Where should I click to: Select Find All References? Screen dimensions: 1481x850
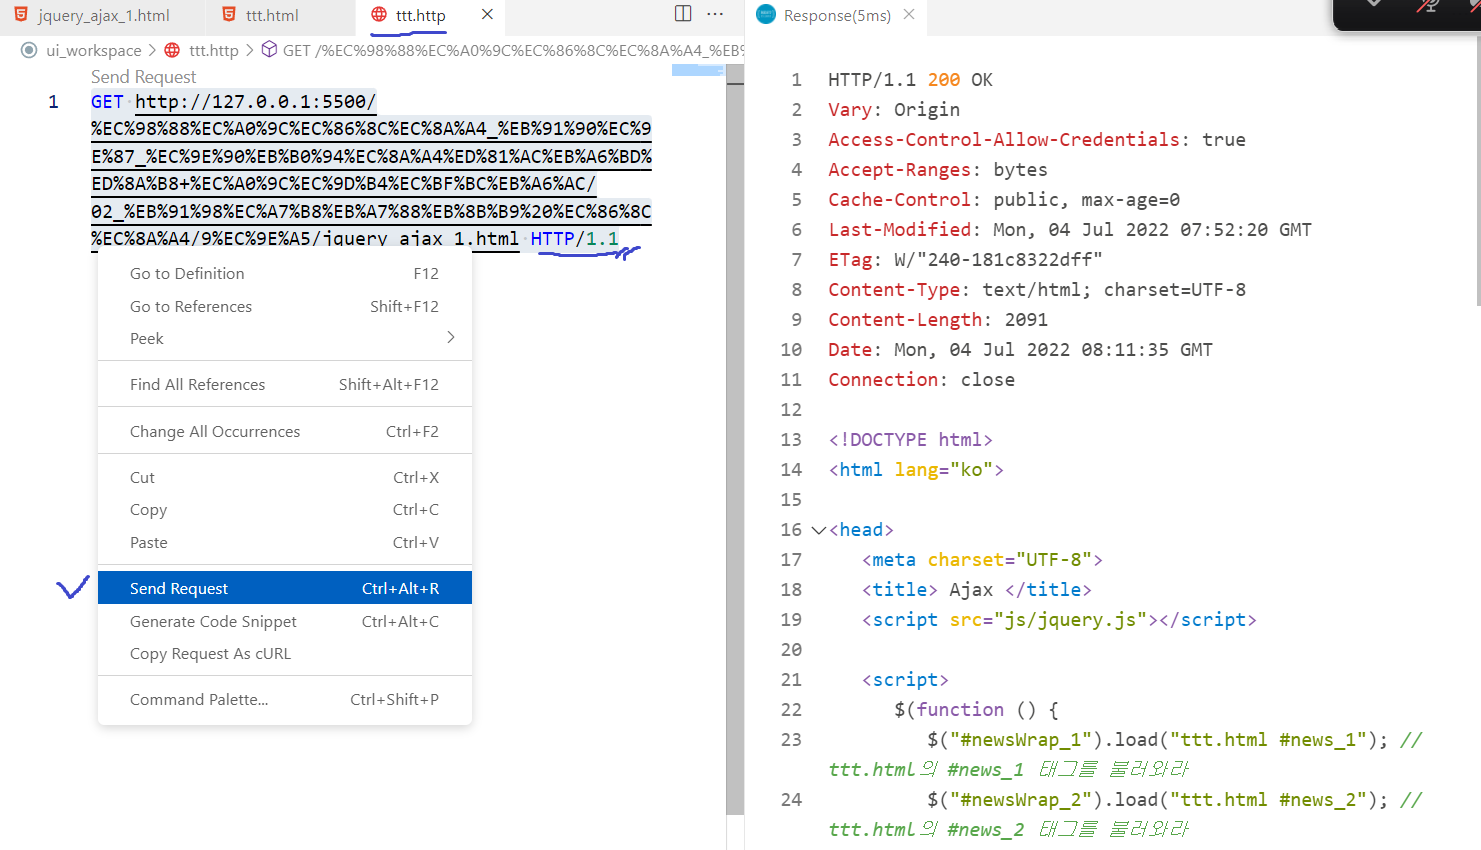tap(285, 384)
